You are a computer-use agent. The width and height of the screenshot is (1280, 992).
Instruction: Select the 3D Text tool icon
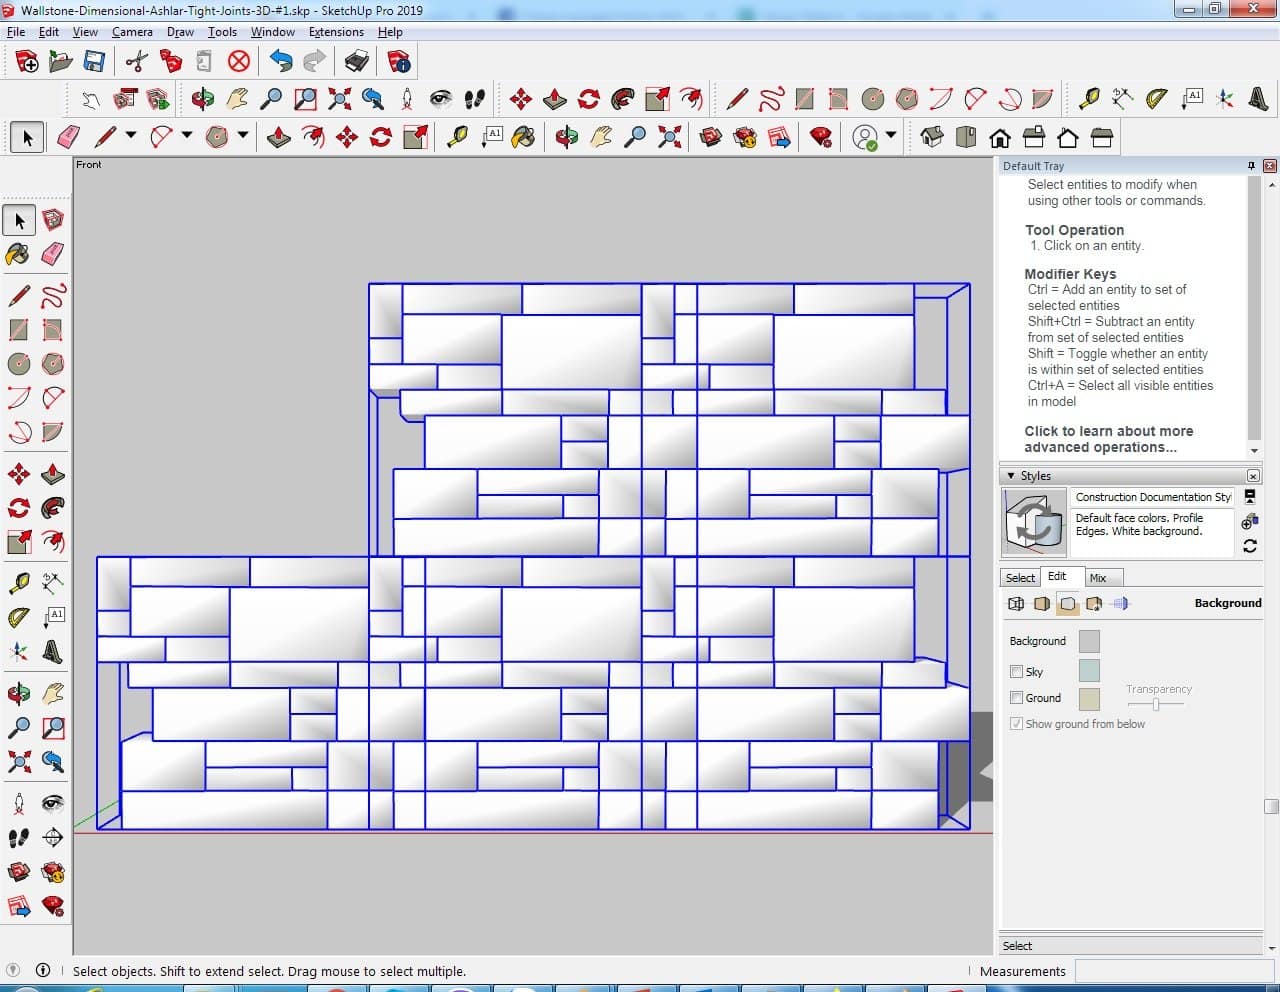tap(1258, 98)
